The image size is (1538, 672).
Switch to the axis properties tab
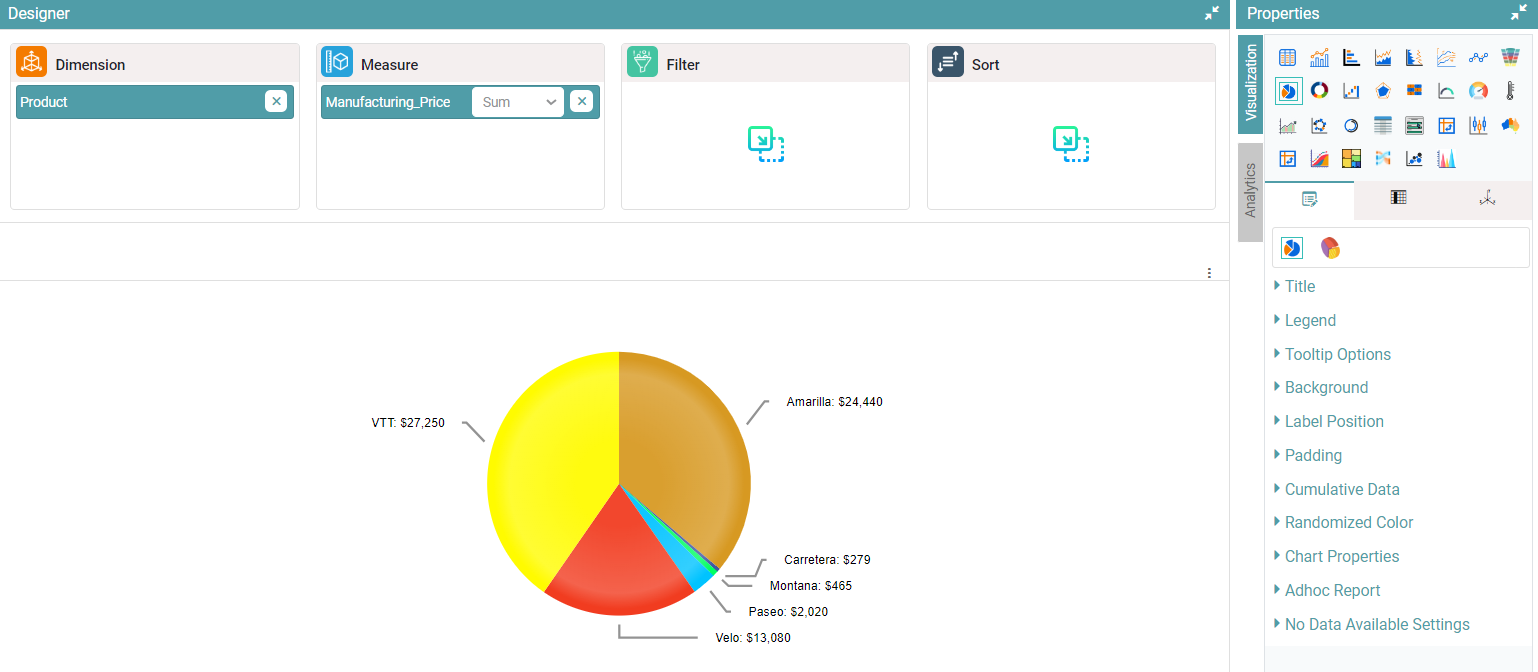coord(1487,198)
